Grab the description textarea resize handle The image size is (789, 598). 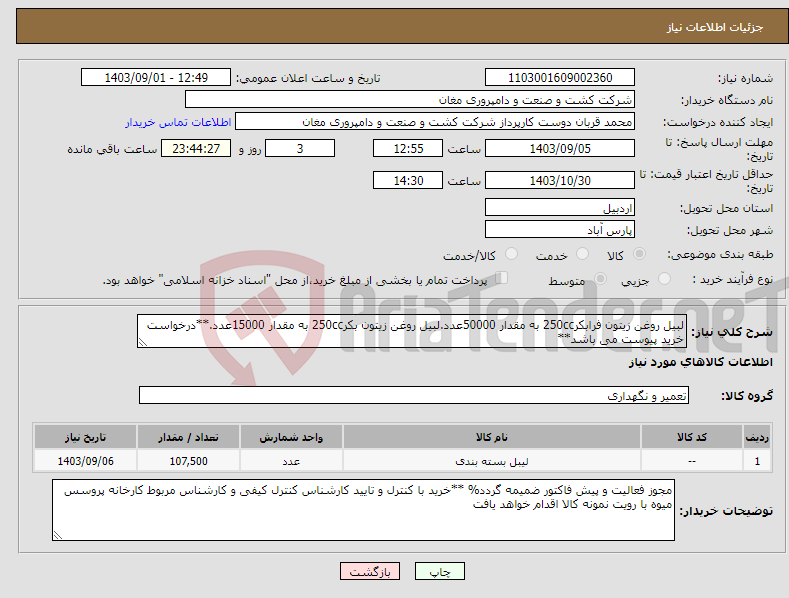(143, 342)
